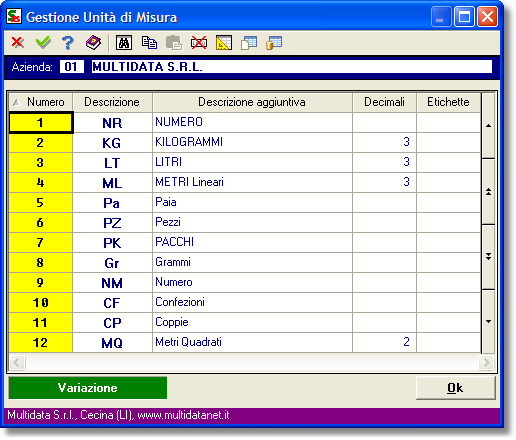Open the purple manual book icon
This screenshot has width=516, height=440.
93,43
